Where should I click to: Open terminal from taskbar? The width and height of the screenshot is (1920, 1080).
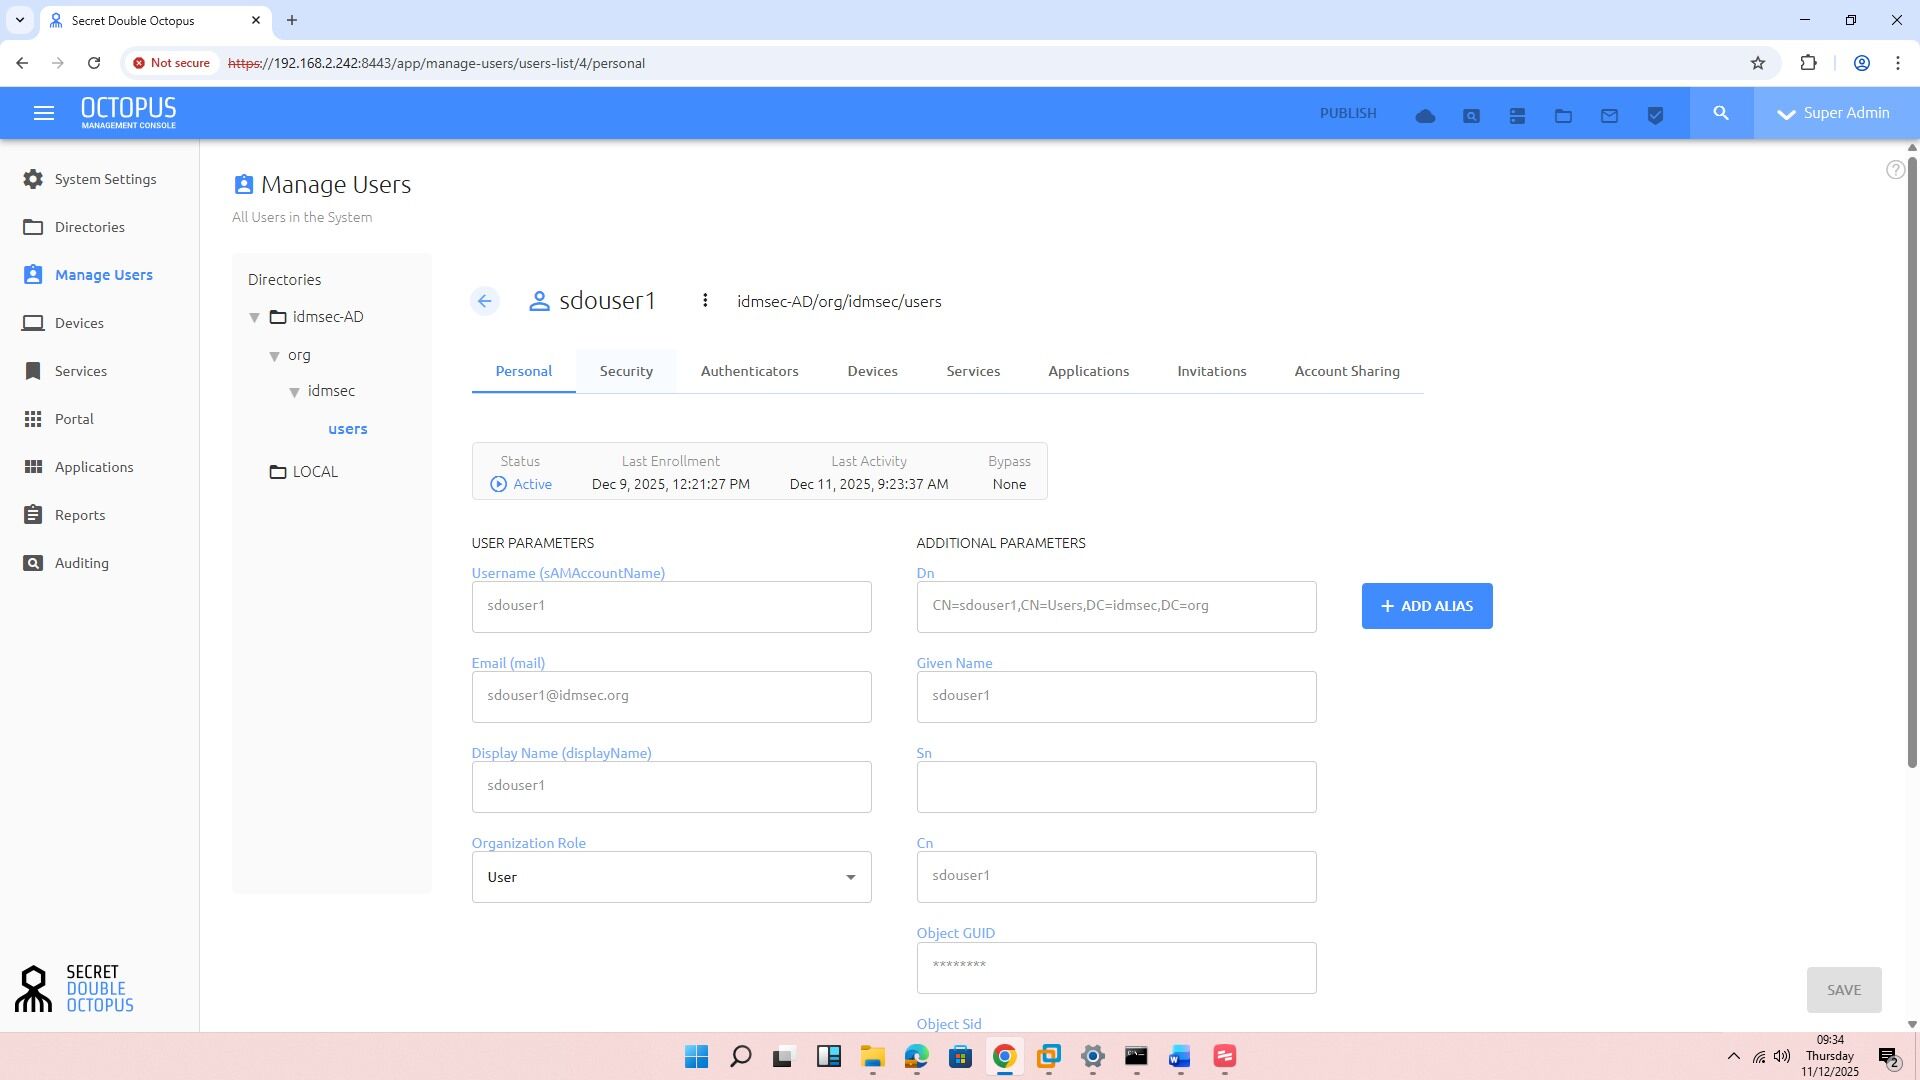pos(1136,1056)
